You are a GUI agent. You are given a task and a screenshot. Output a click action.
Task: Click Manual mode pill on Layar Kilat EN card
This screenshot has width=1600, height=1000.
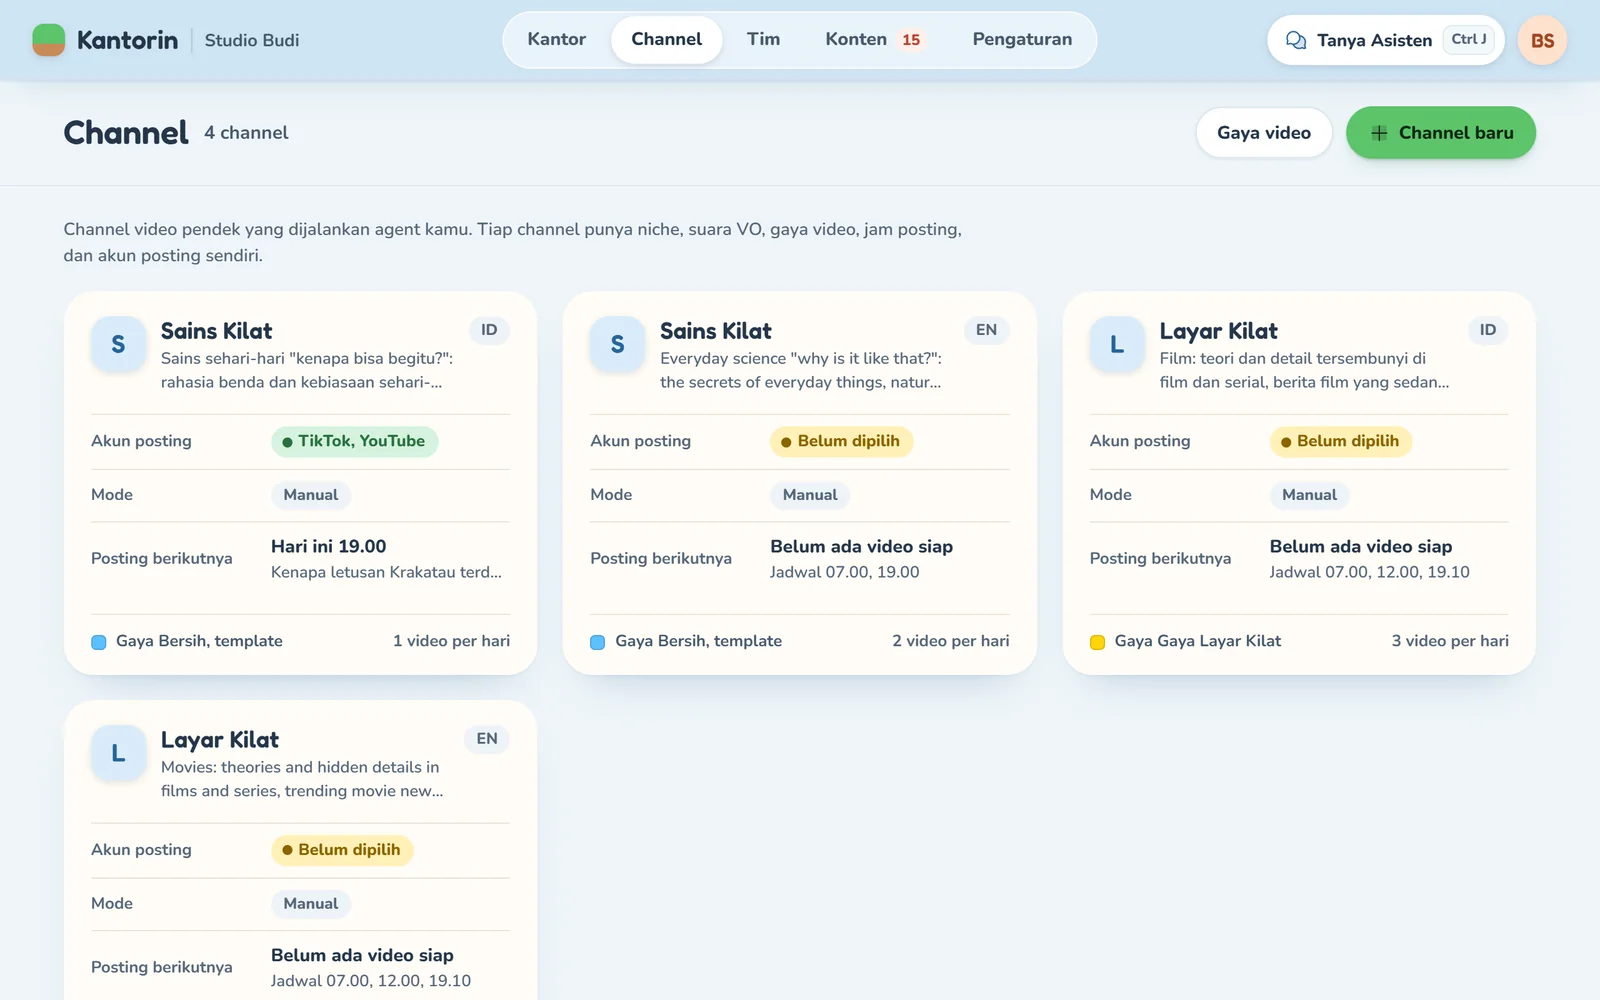(x=311, y=904)
